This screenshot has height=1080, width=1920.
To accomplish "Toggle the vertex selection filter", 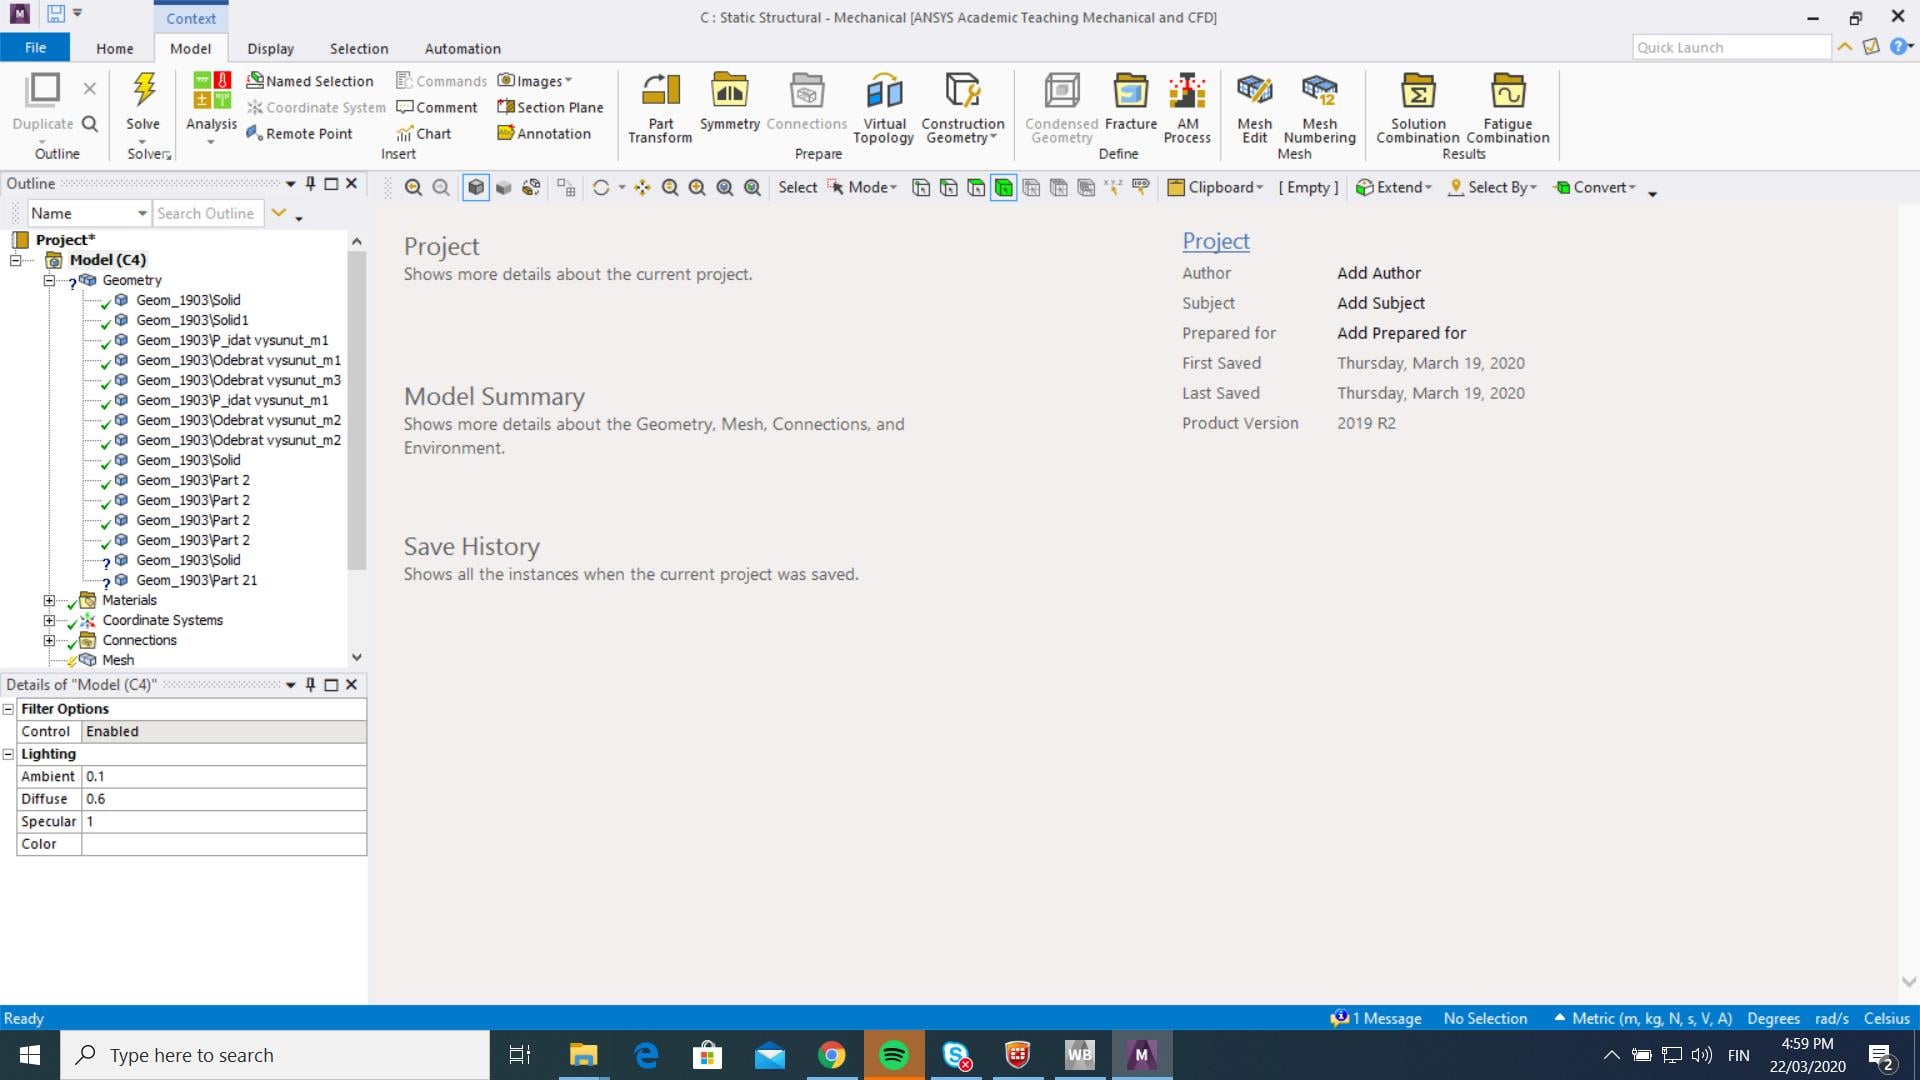I will click(x=921, y=188).
